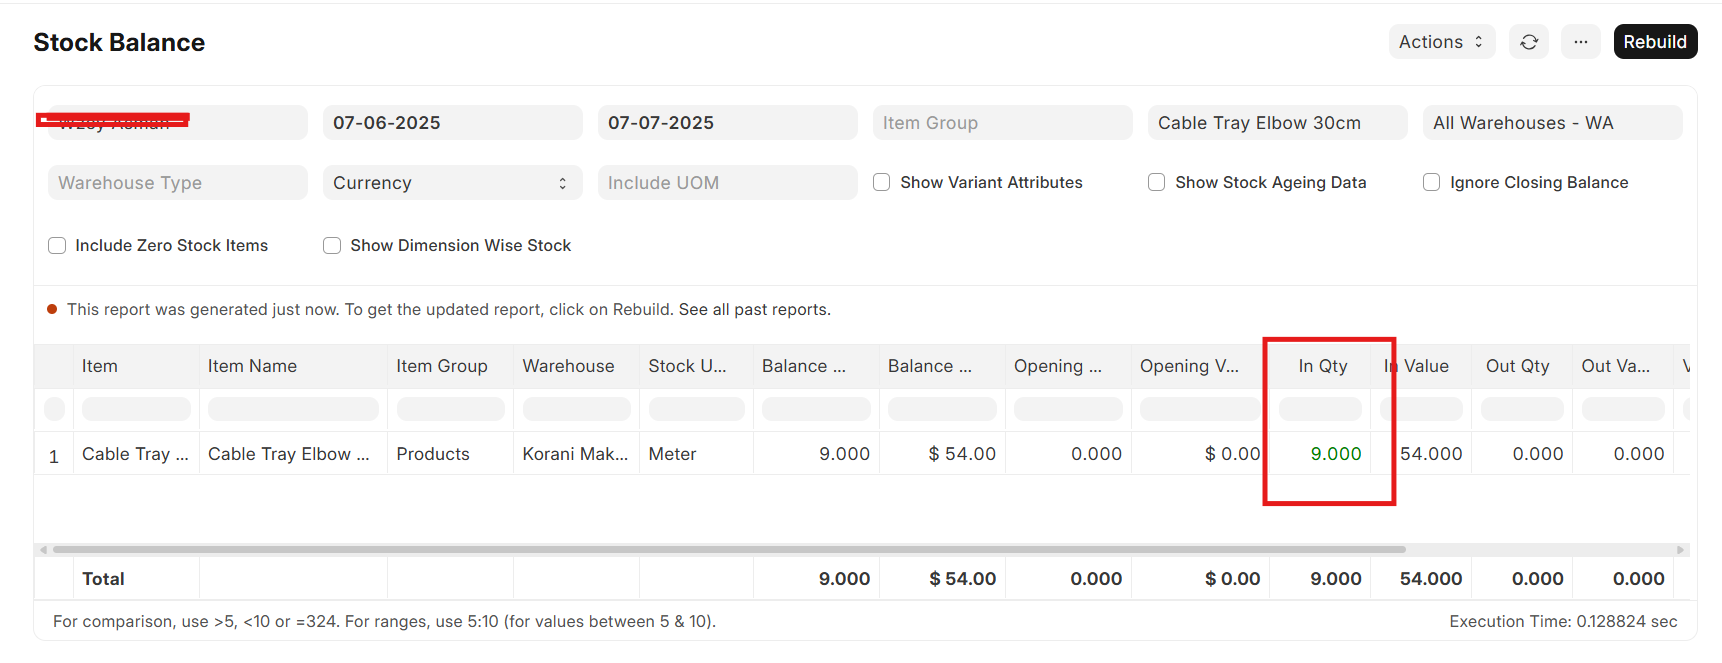1722x663 pixels.
Task: Tick the Ignore Closing Balance checkbox
Action: pyautogui.click(x=1432, y=182)
